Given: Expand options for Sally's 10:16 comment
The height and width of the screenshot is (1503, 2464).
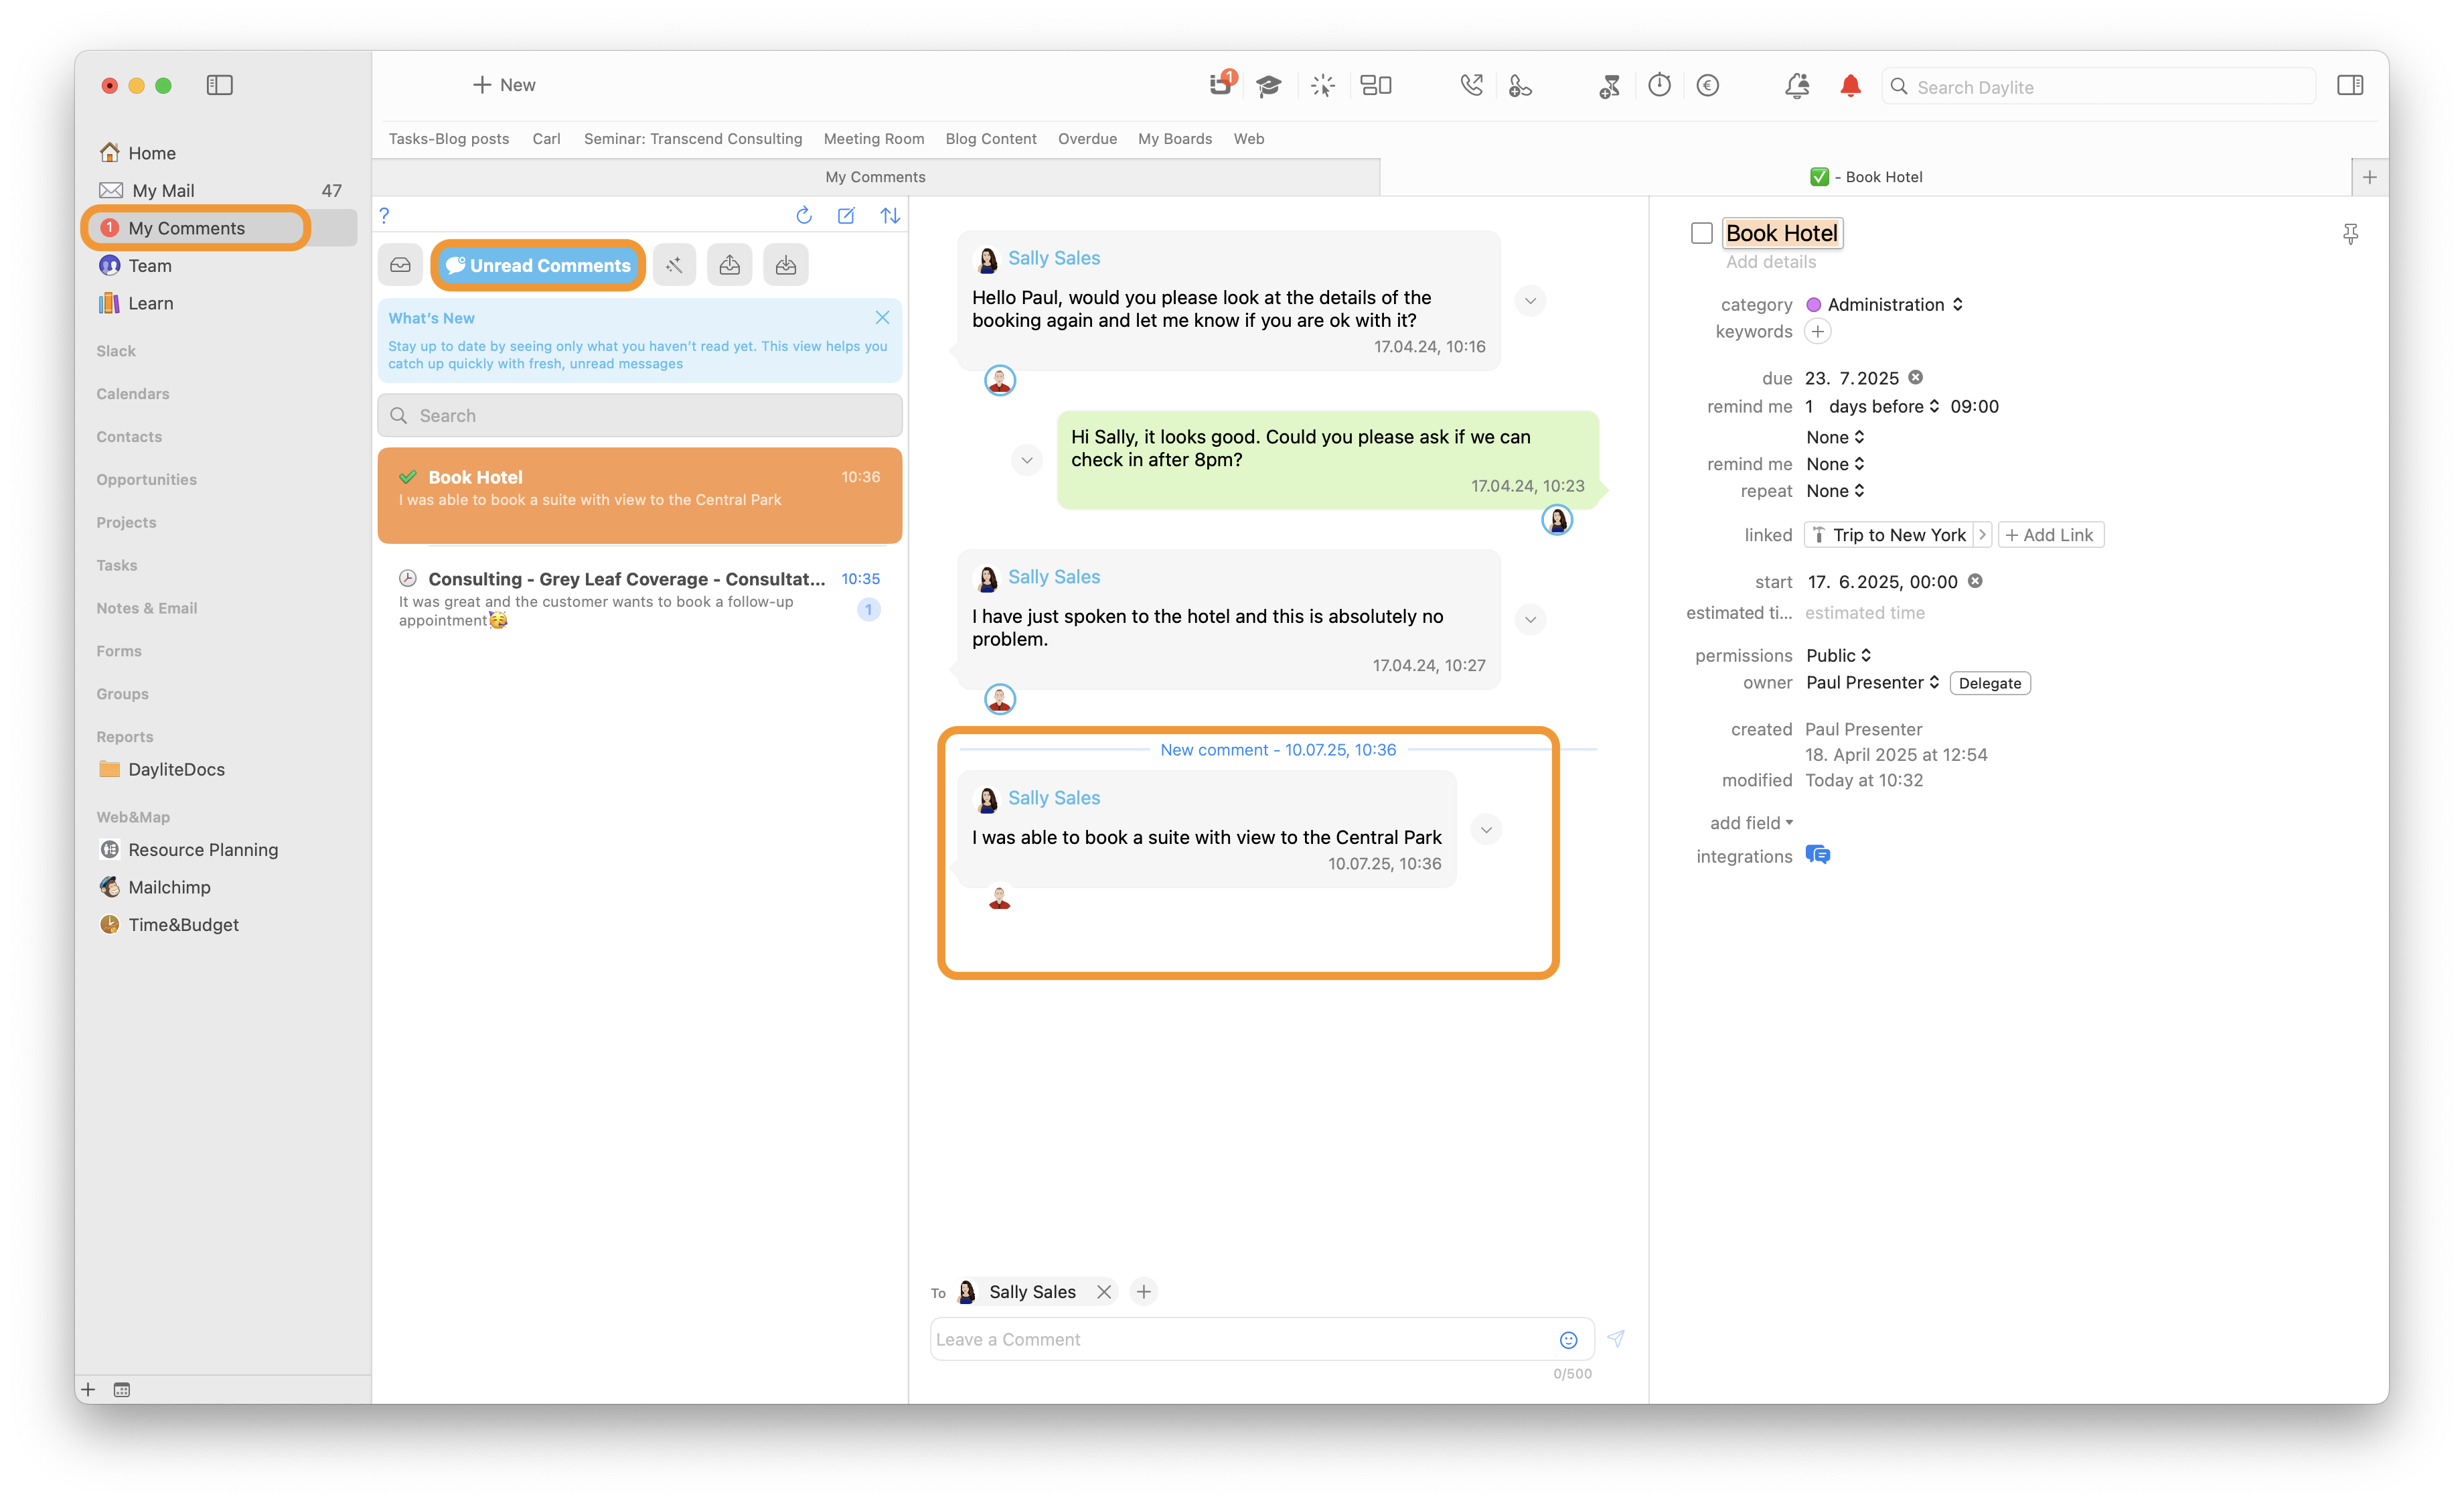Looking at the screenshot, I should [x=1530, y=300].
